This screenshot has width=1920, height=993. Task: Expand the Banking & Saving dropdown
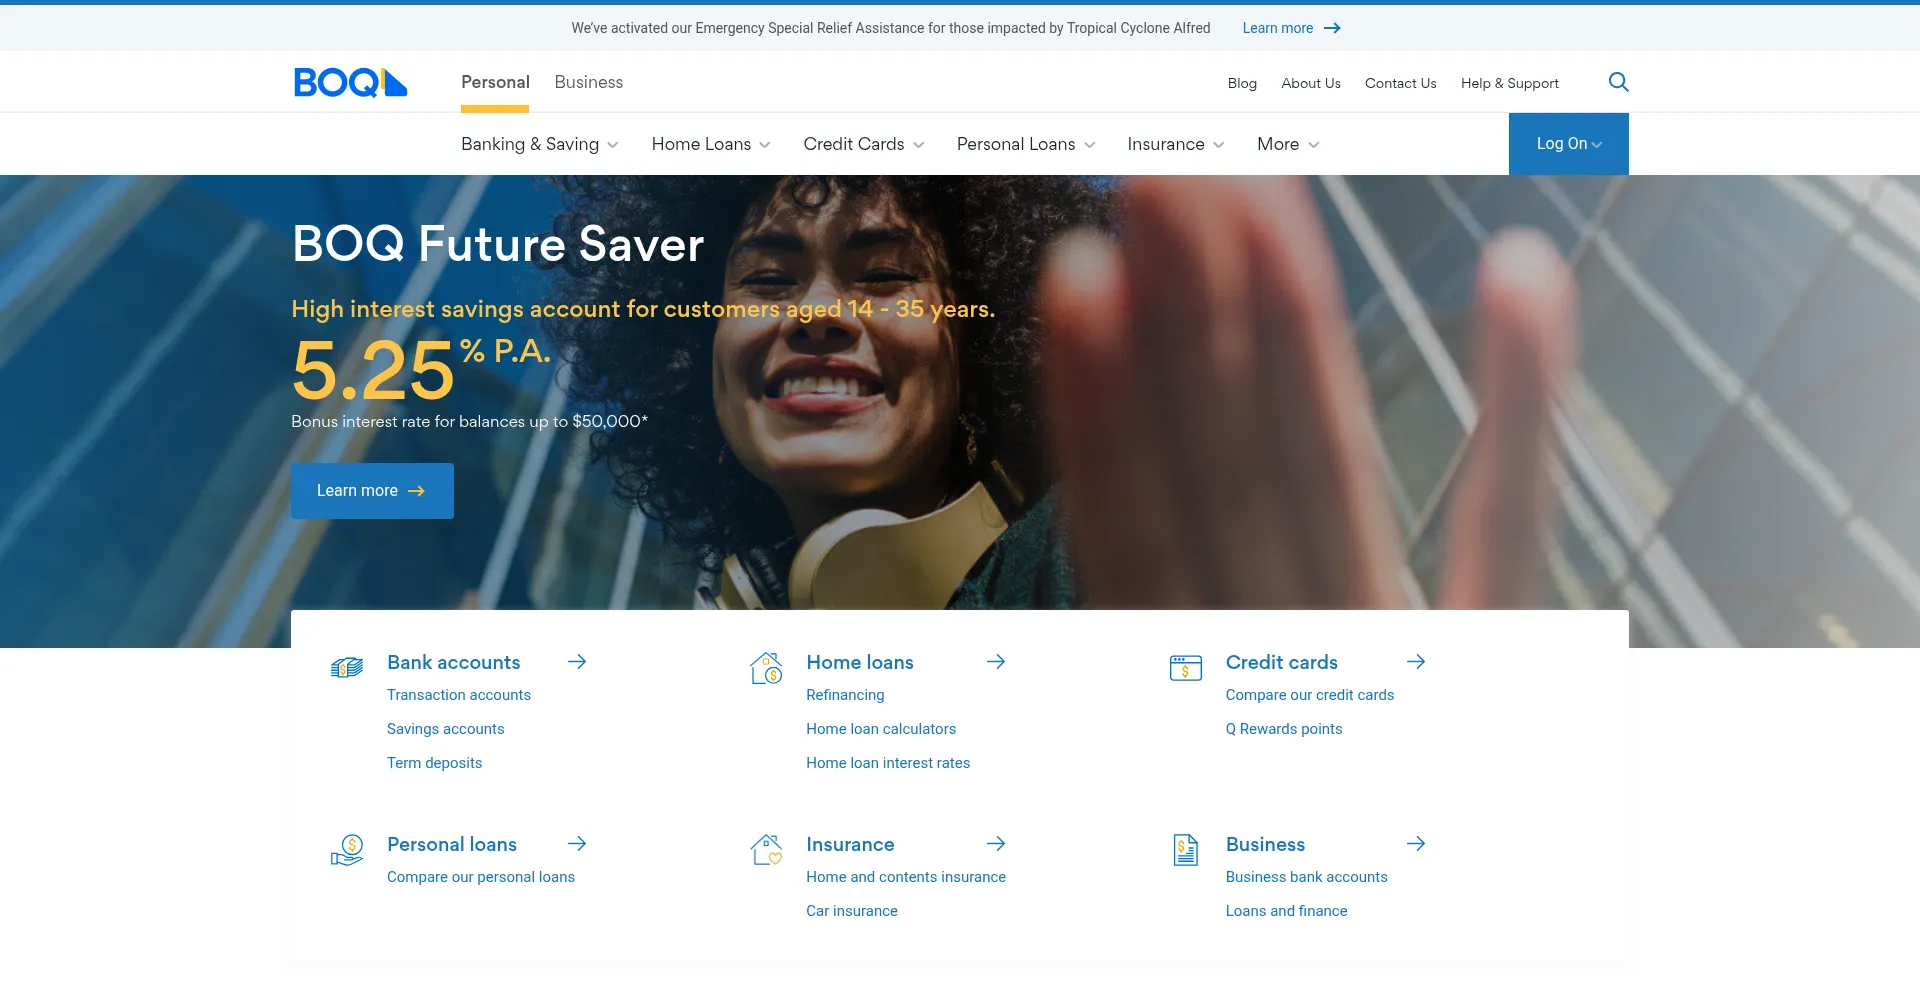(x=538, y=144)
